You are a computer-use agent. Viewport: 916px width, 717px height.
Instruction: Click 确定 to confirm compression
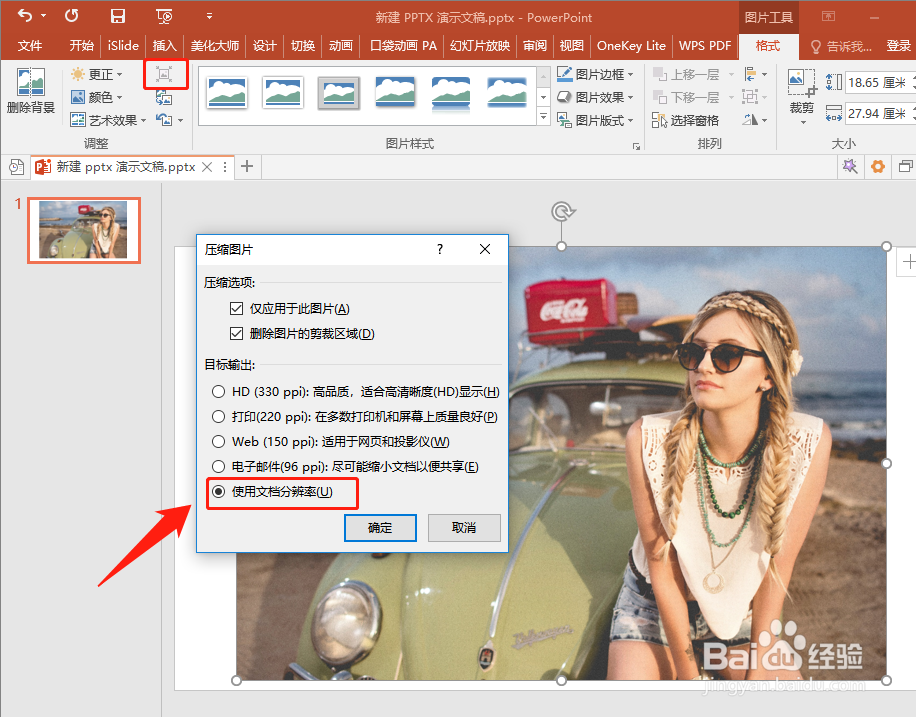click(380, 528)
